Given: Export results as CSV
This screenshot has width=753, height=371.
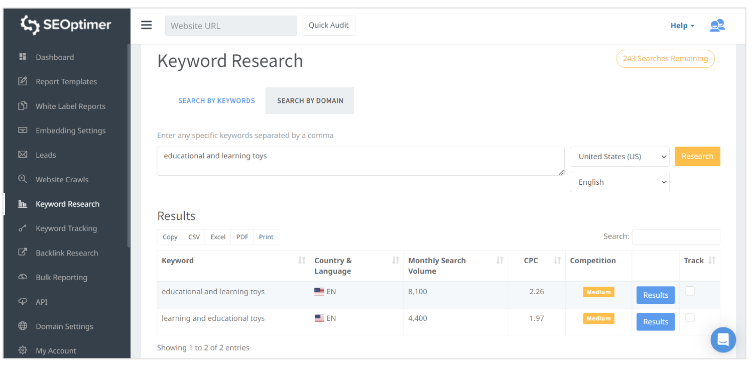Looking at the screenshot, I should (x=194, y=237).
